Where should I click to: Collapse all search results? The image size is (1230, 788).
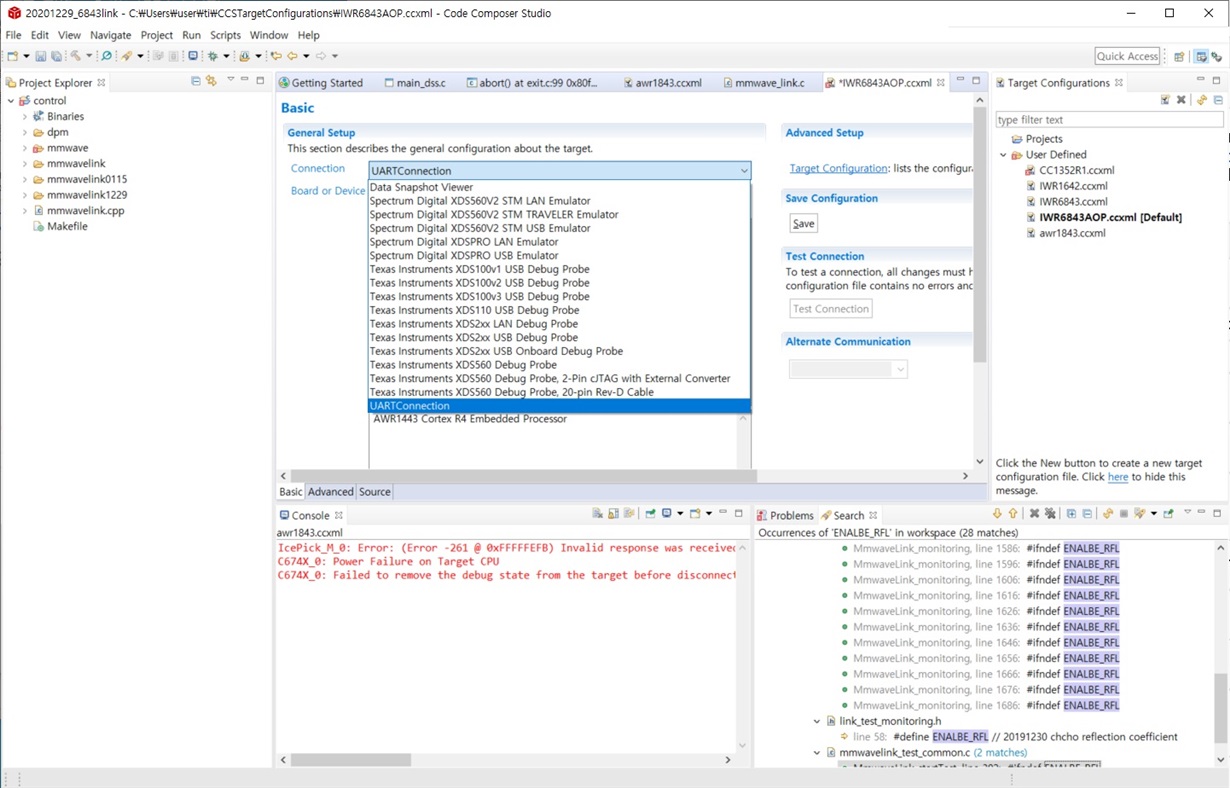[x=1087, y=514]
